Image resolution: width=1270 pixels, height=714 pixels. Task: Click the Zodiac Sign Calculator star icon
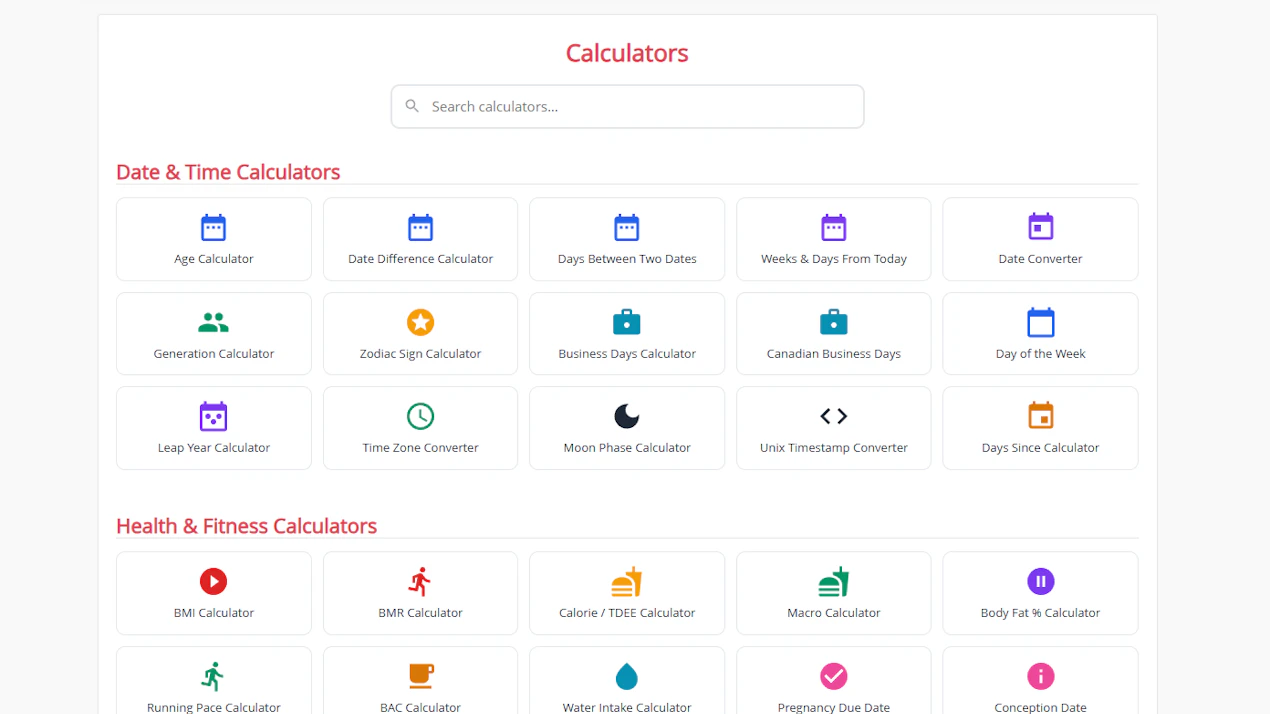[x=420, y=322]
